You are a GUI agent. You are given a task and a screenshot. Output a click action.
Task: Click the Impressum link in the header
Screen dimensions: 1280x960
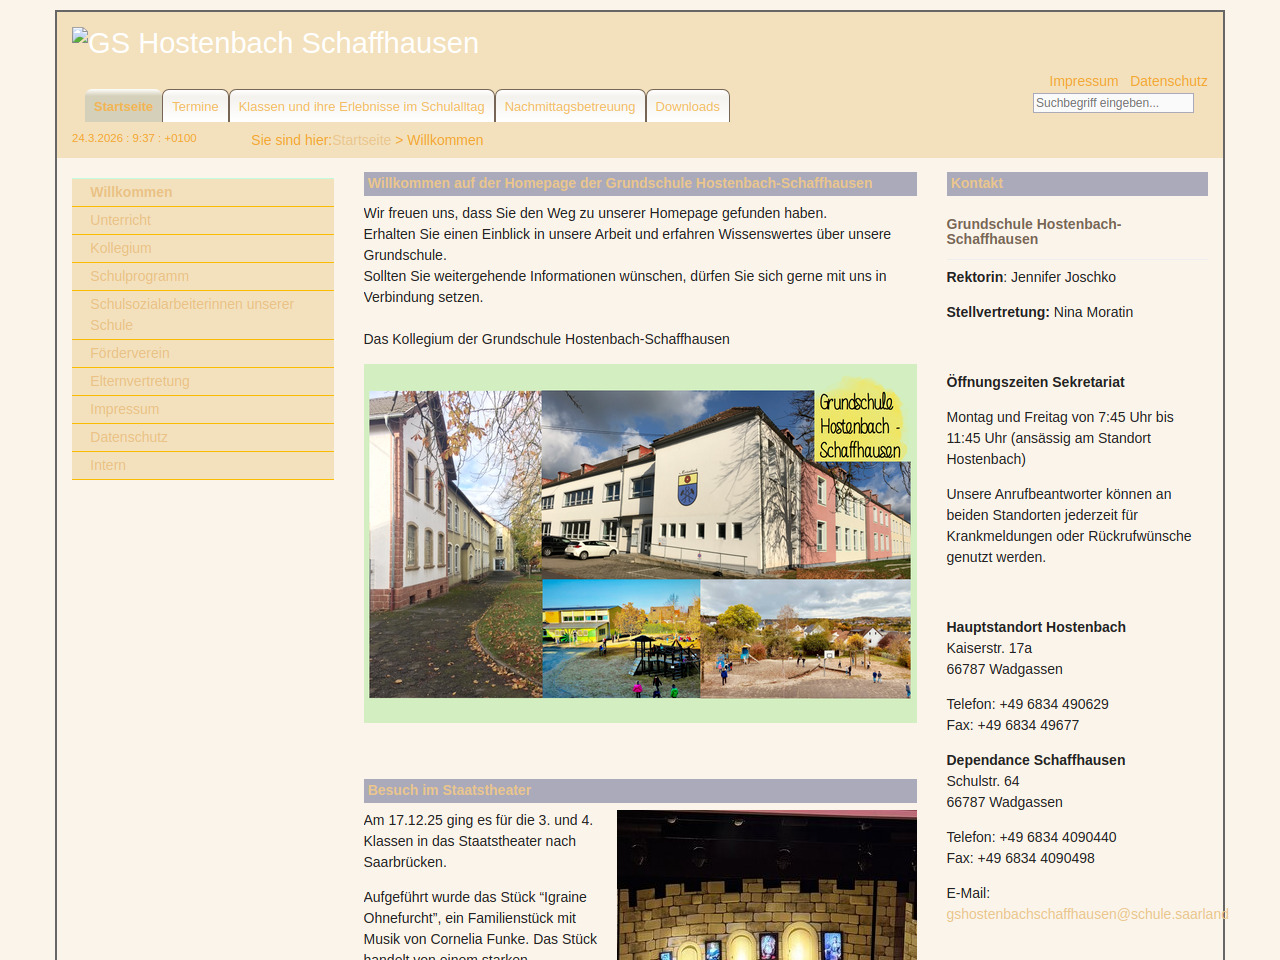point(1083,81)
